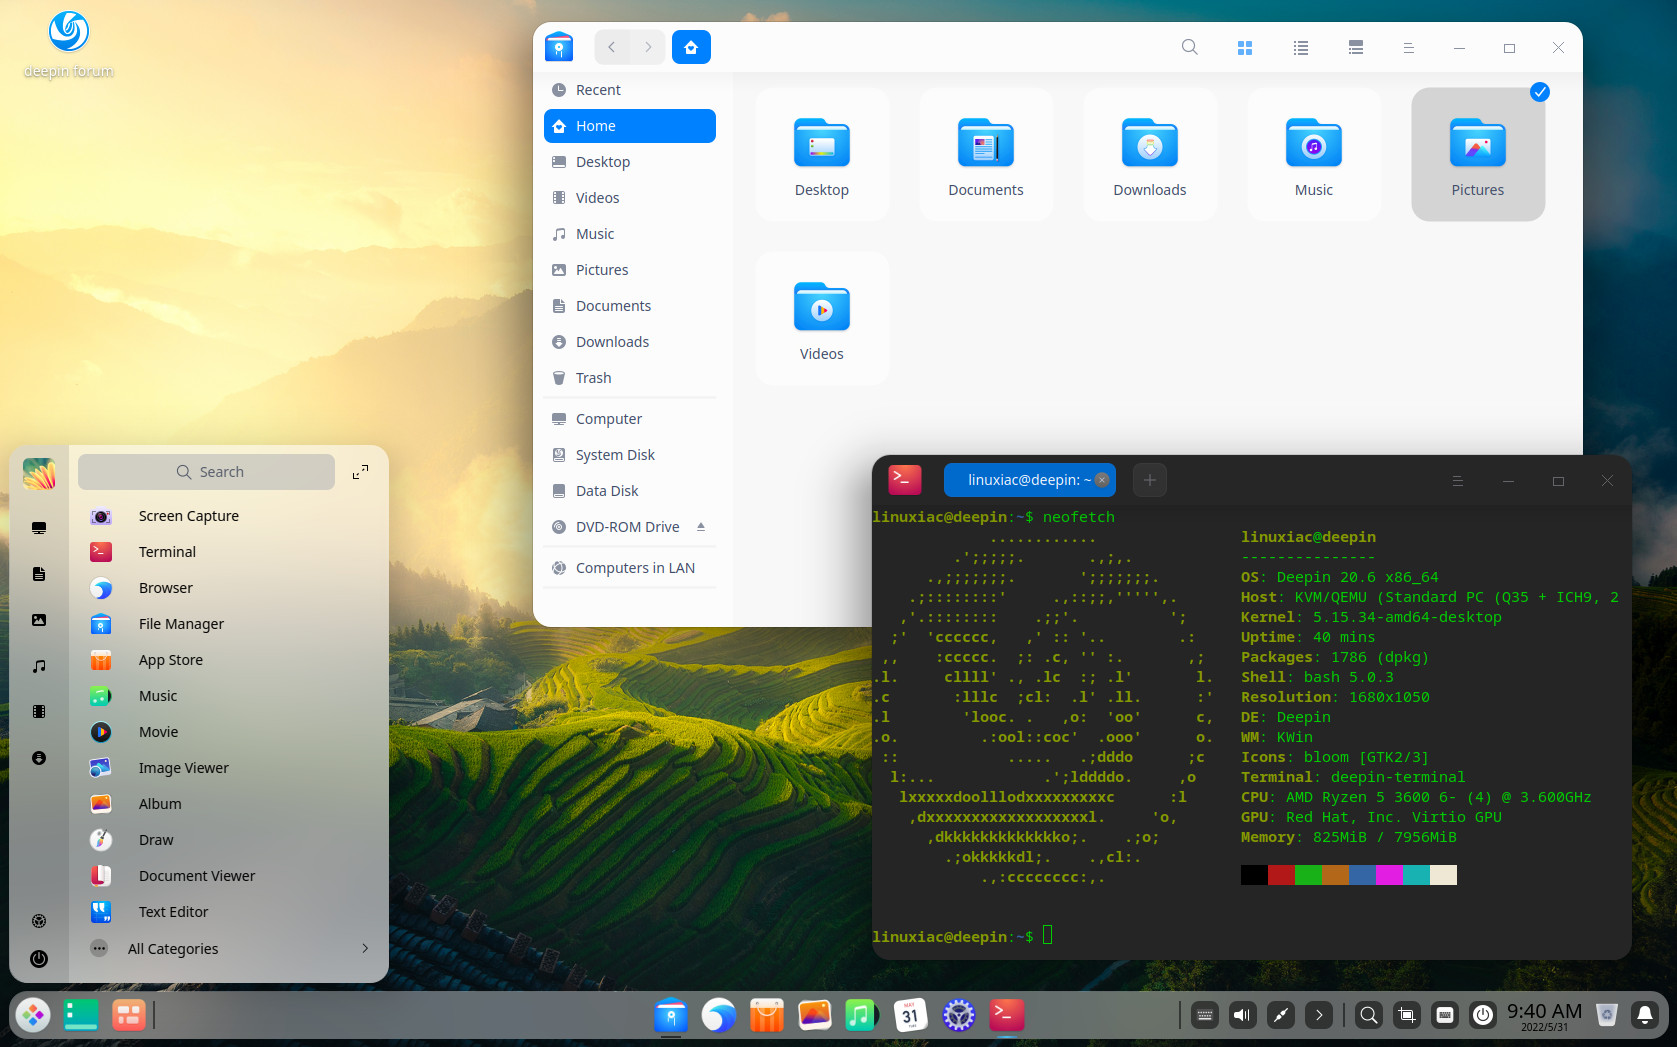The image size is (1677, 1047).
Task: Open System Disk in sidebar
Action: 630,455
